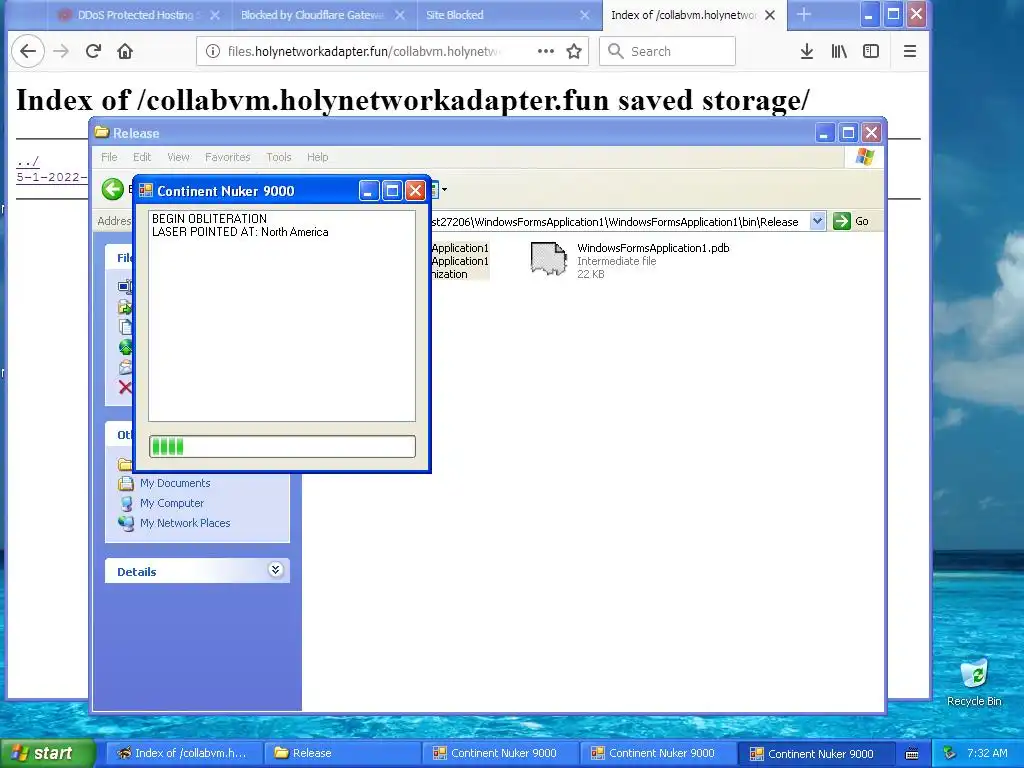This screenshot has width=1024, height=768.
Task: Click Firefox forward arrow button
Action: point(61,51)
